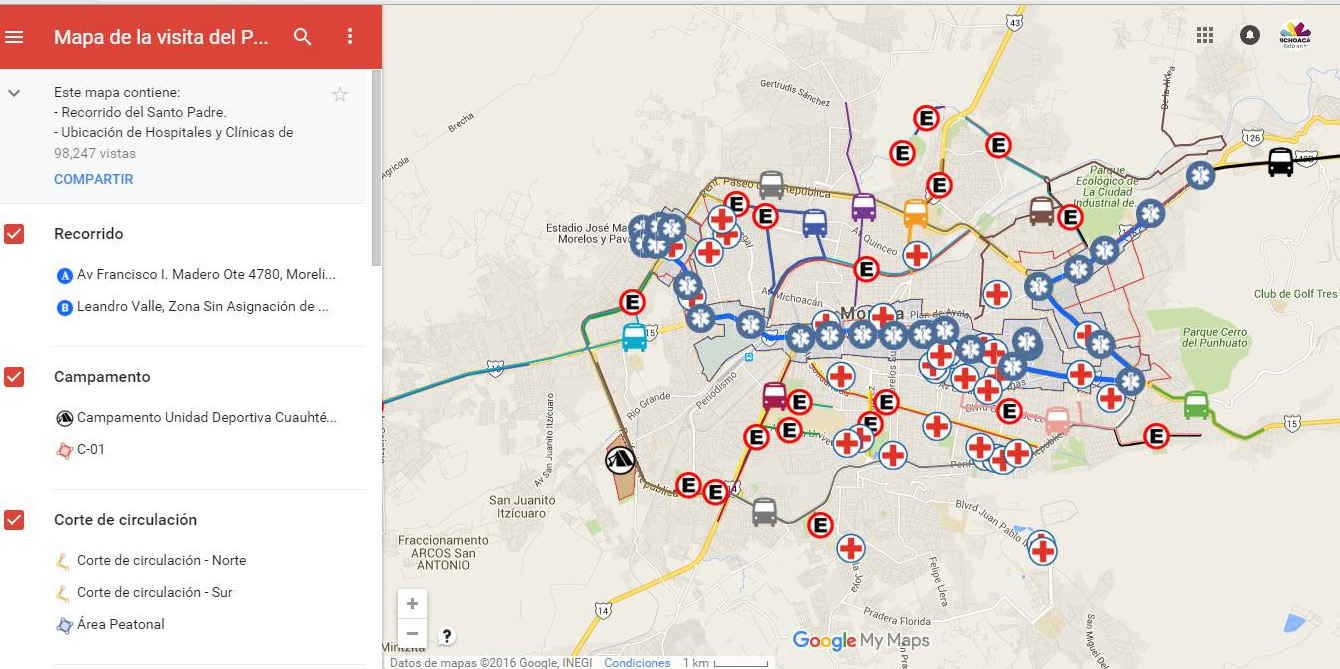The height and width of the screenshot is (669, 1340).
Task: Open keyboard shortcuts help question icon
Action: [447, 636]
